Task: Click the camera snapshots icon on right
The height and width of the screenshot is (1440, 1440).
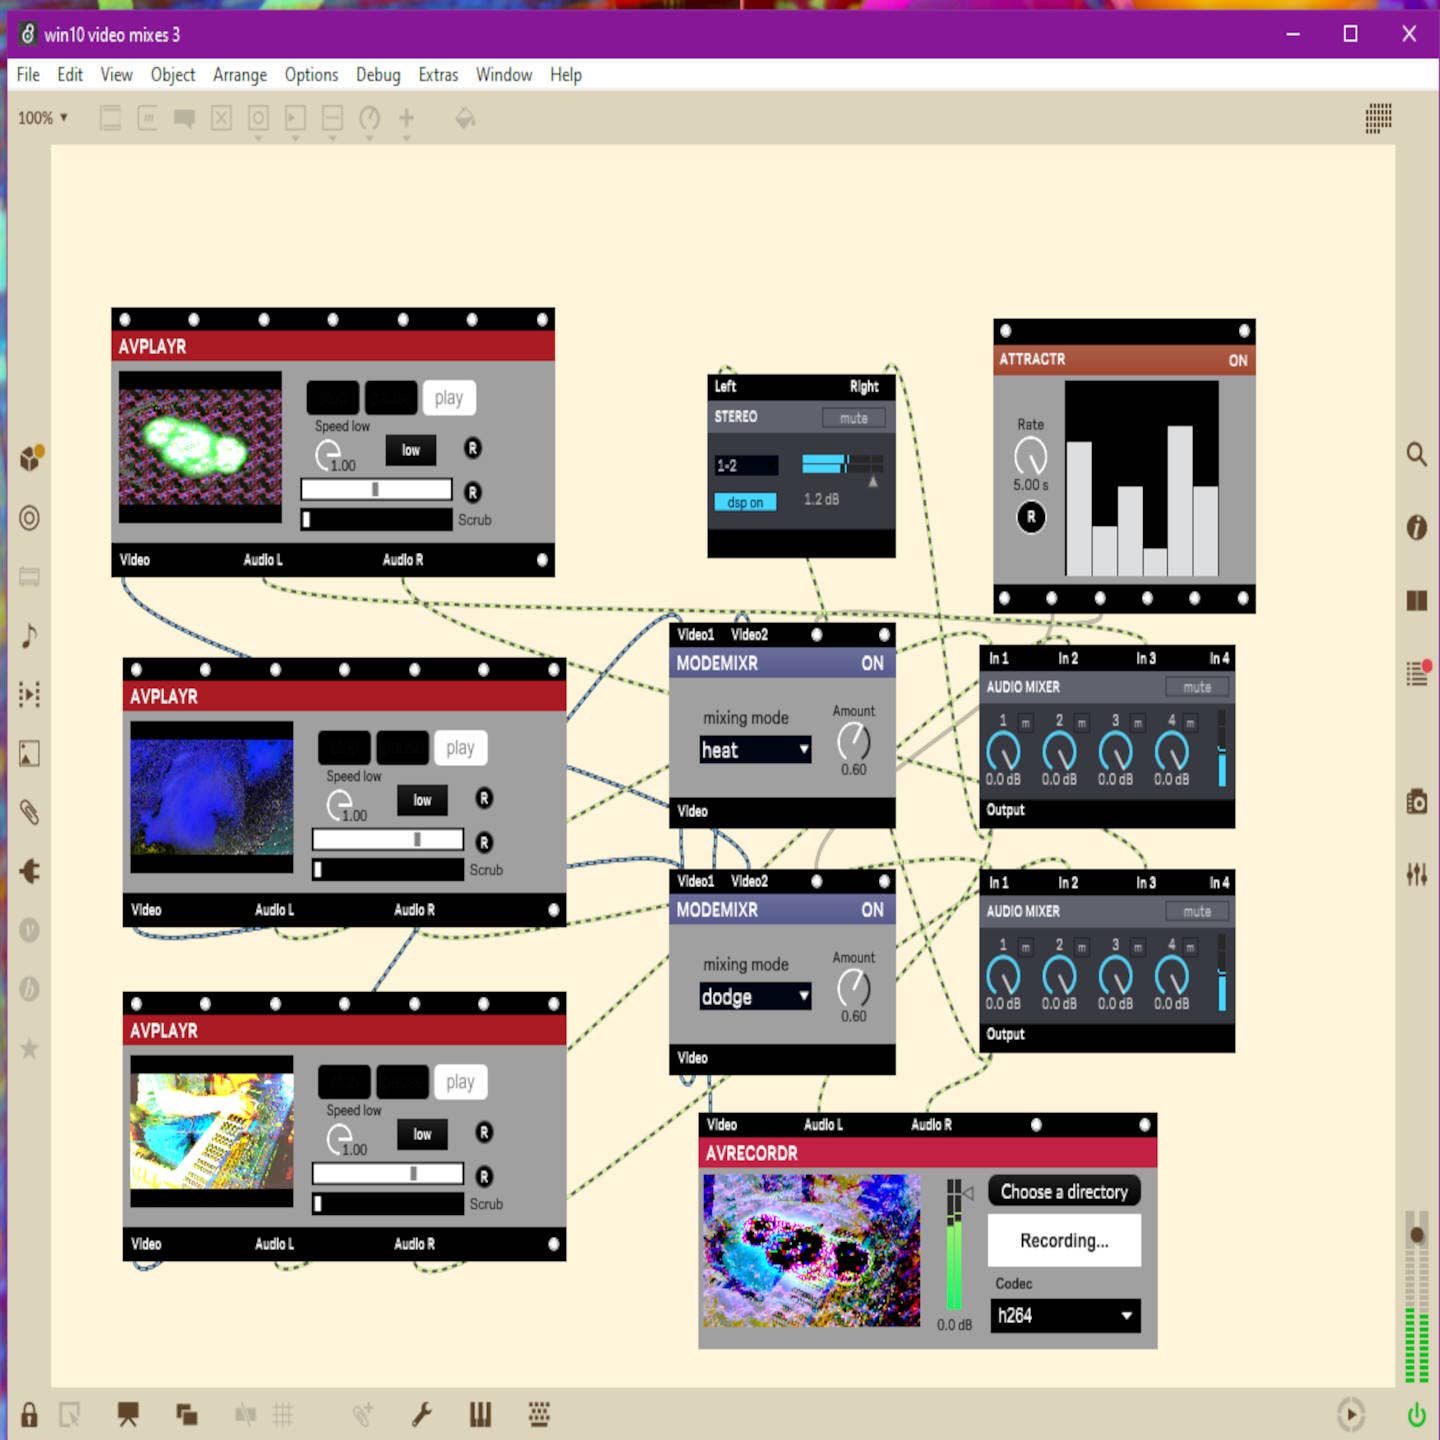Action: coord(1416,801)
